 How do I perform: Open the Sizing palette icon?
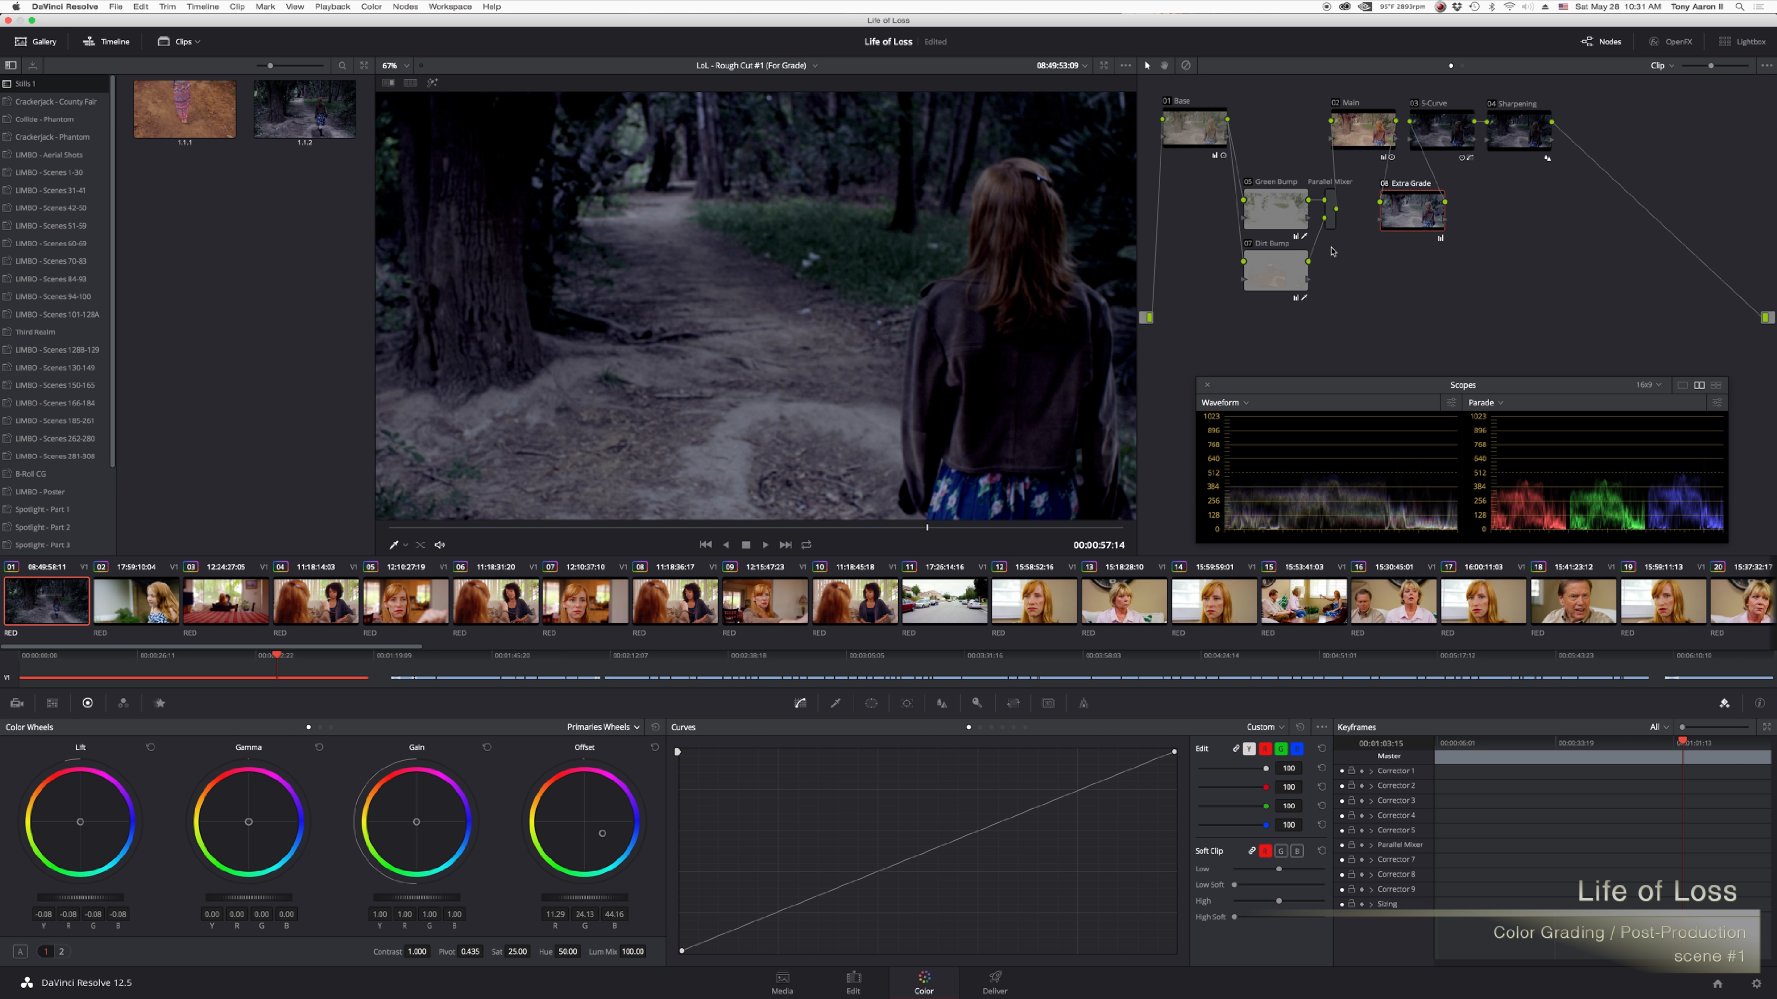[x=1013, y=703]
